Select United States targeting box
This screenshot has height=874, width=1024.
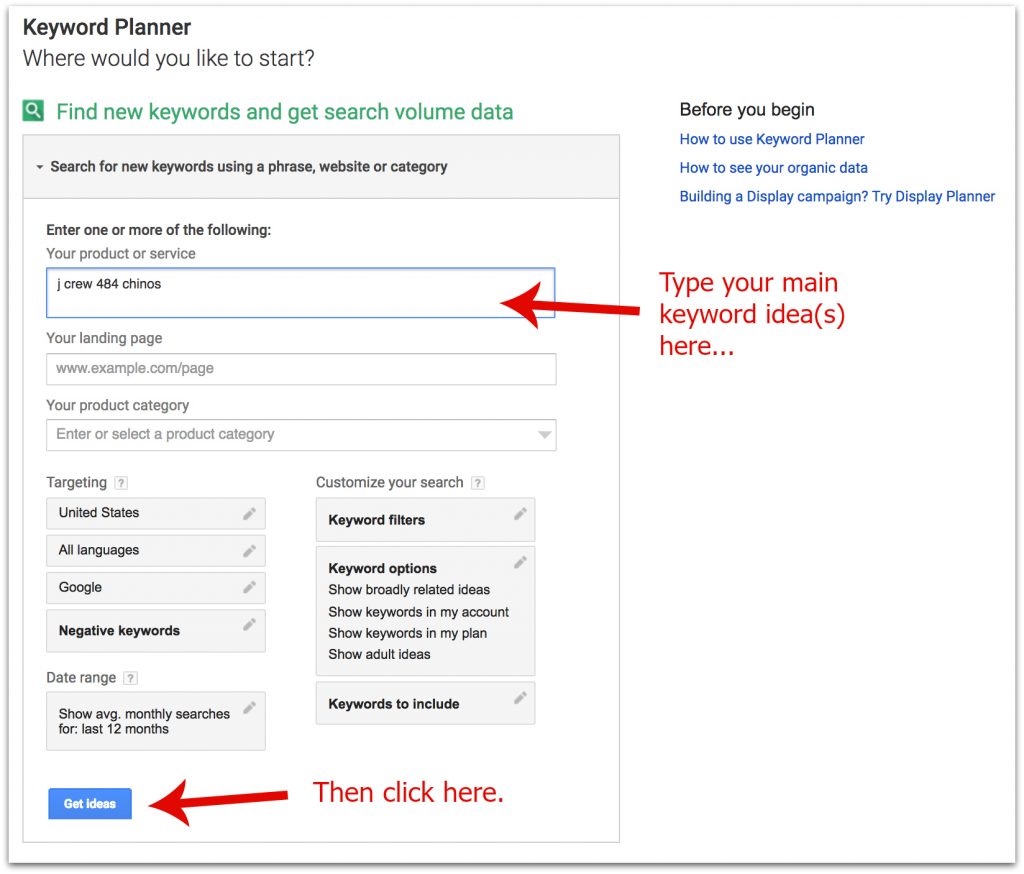tap(155, 513)
